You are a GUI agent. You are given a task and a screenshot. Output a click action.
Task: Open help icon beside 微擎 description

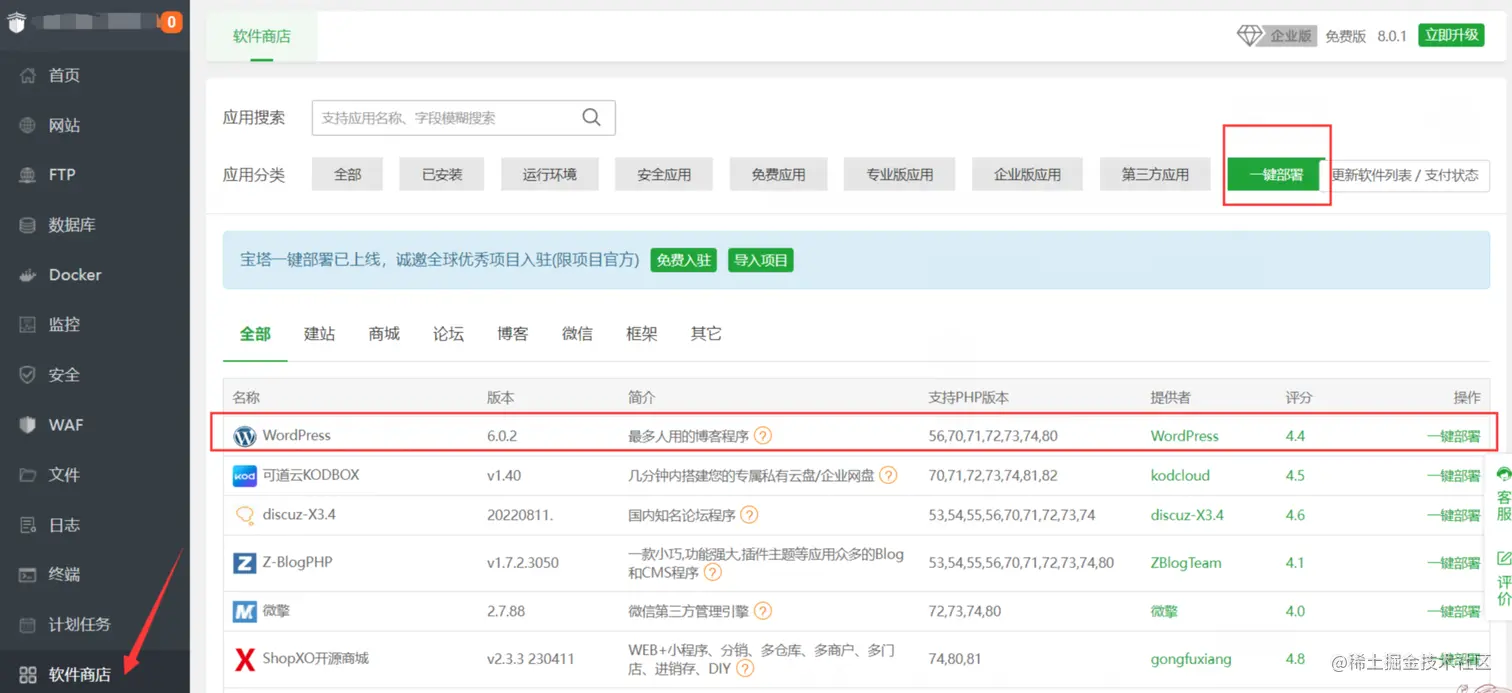763,611
